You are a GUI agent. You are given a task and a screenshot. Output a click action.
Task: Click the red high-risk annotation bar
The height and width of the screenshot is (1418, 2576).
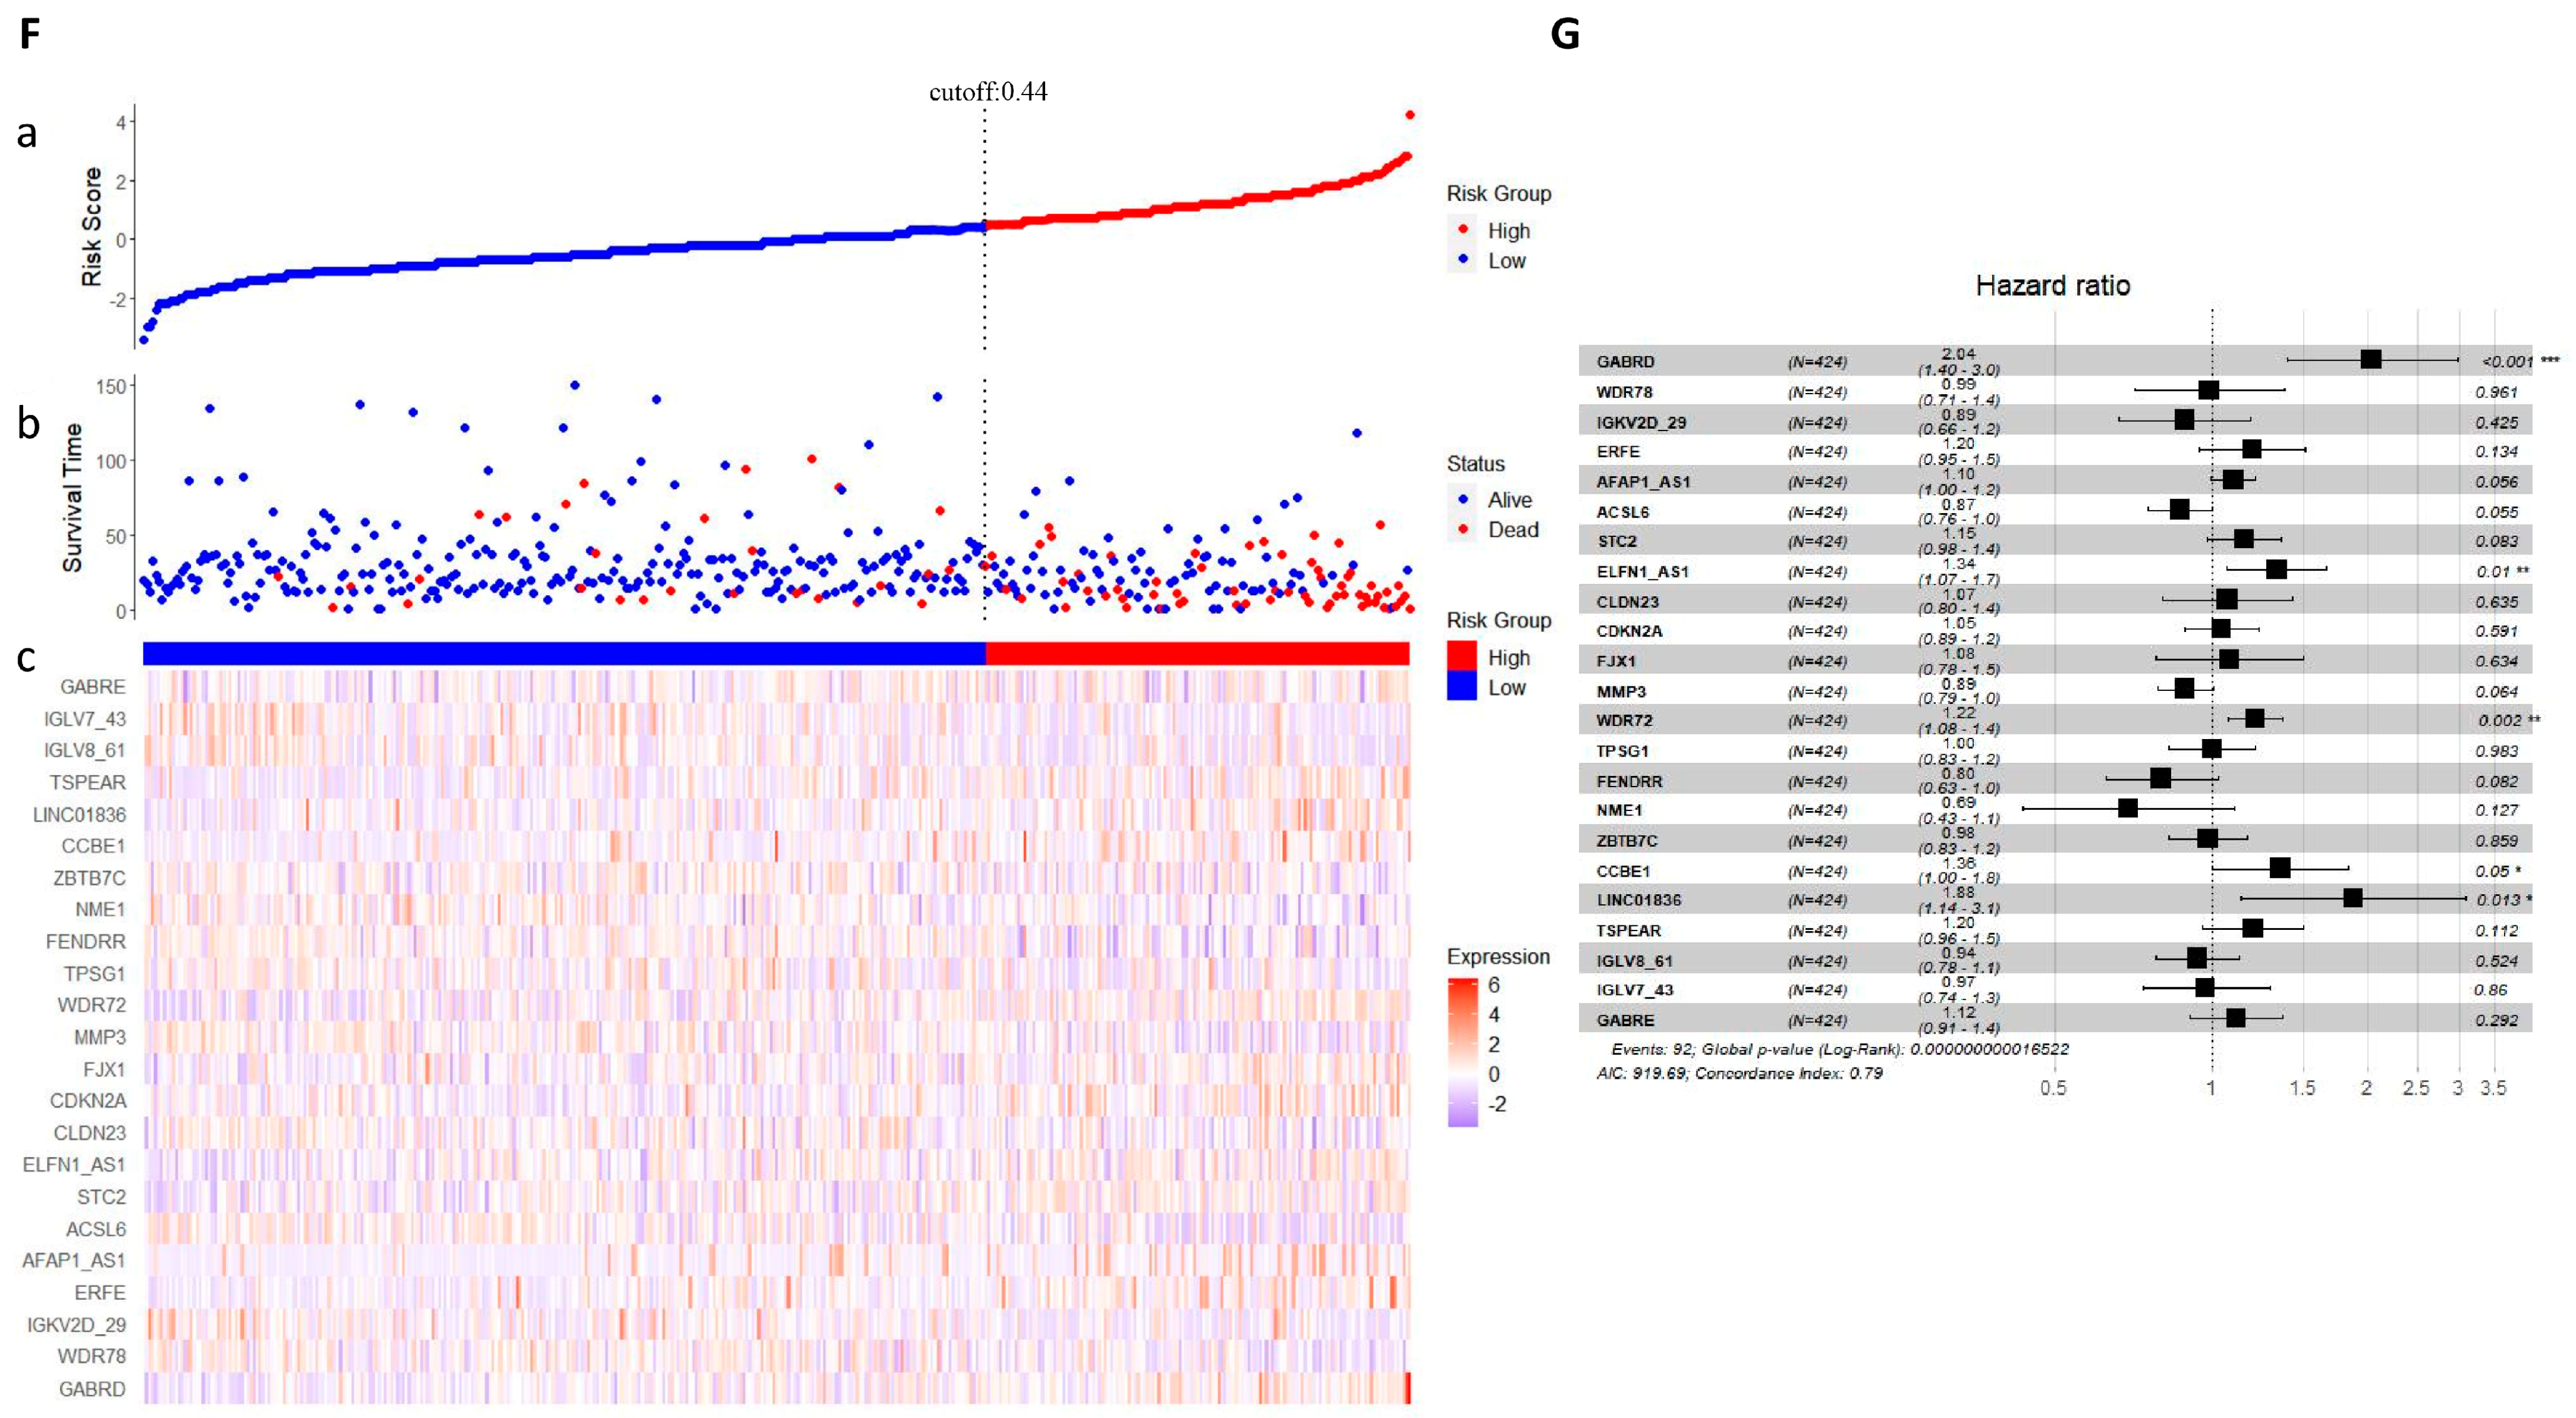click(x=1197, y=654)
